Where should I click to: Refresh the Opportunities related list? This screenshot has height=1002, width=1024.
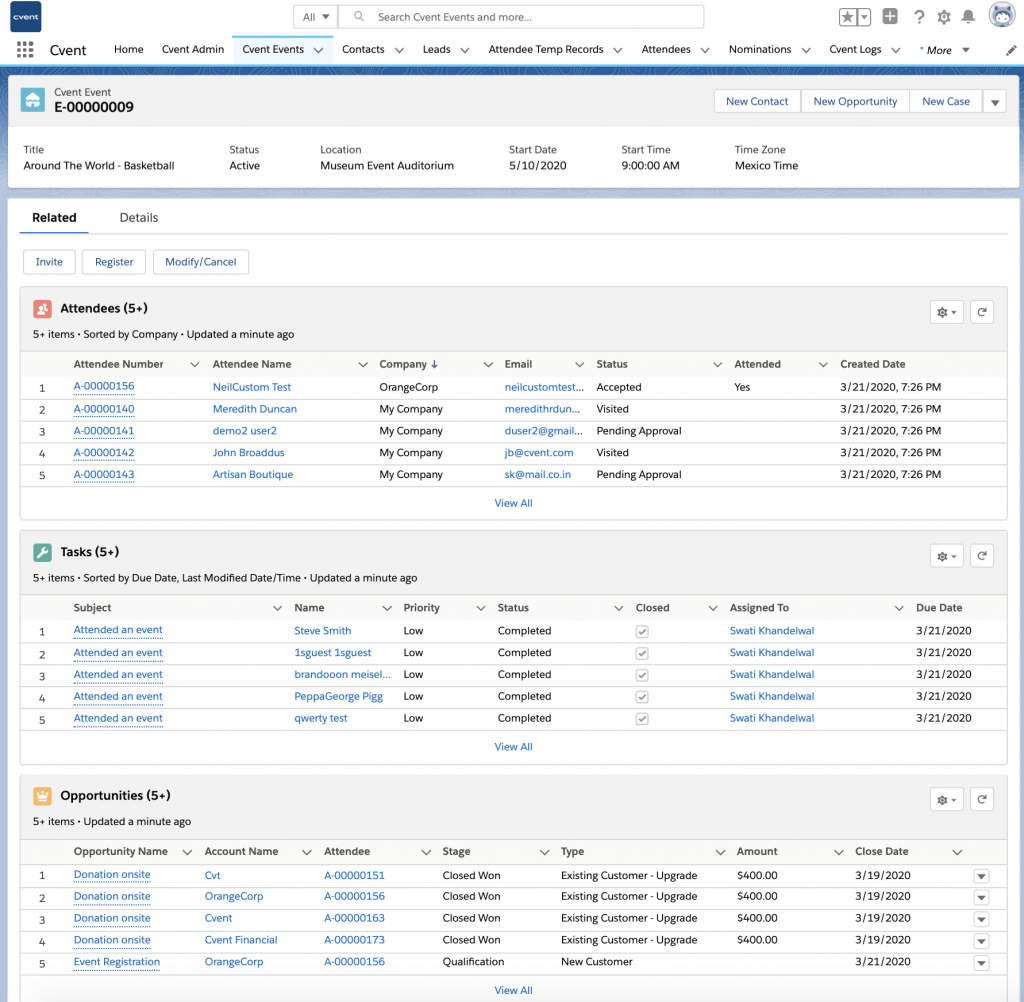coord(981,799)
